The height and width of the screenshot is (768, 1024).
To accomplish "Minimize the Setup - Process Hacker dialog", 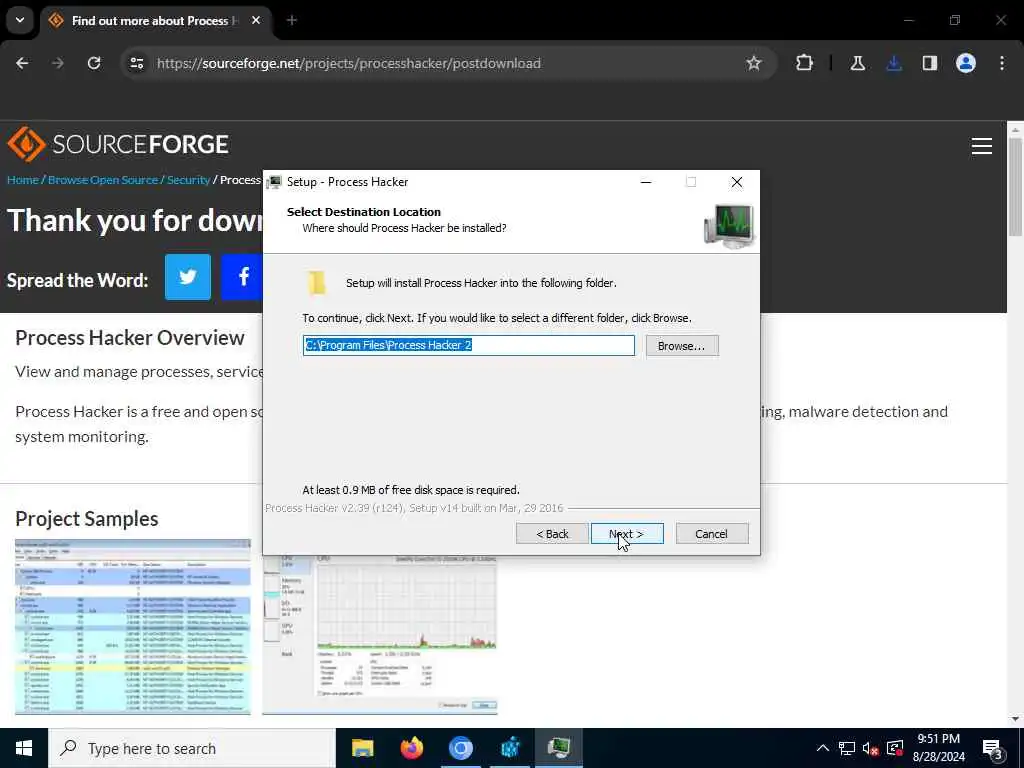I will (646, 182).
